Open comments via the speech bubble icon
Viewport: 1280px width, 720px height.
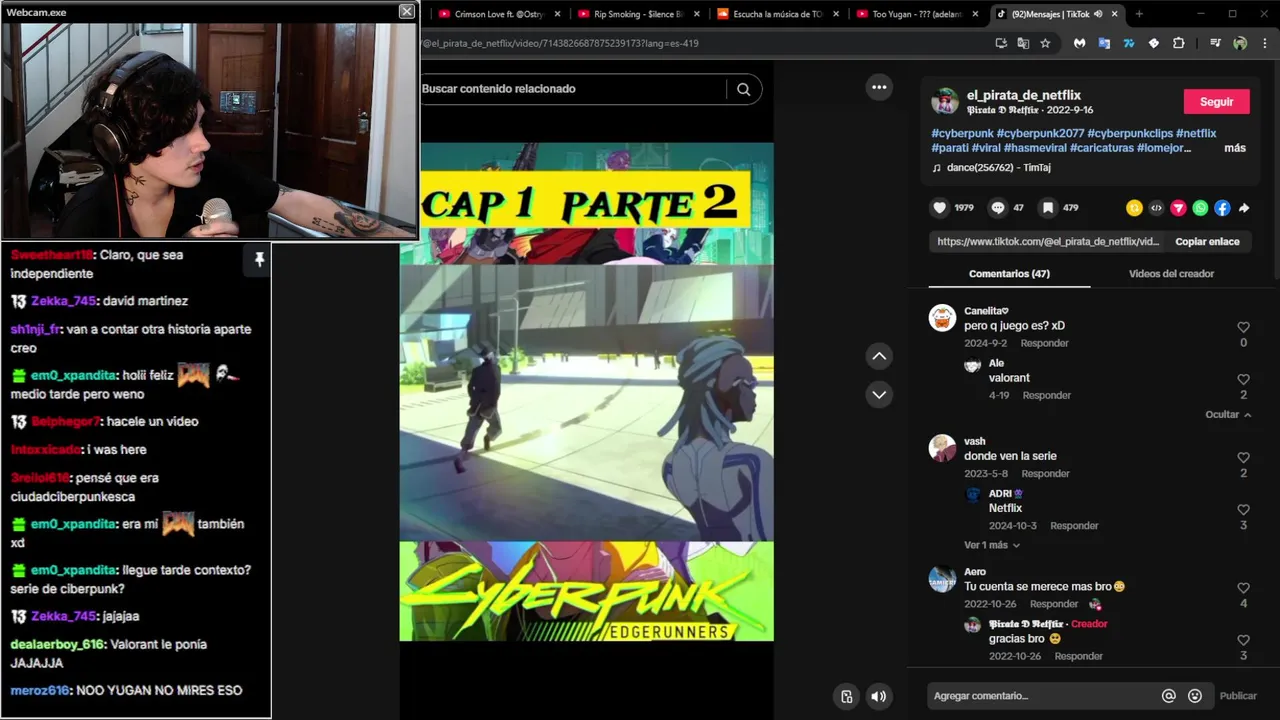coord(997,208)
